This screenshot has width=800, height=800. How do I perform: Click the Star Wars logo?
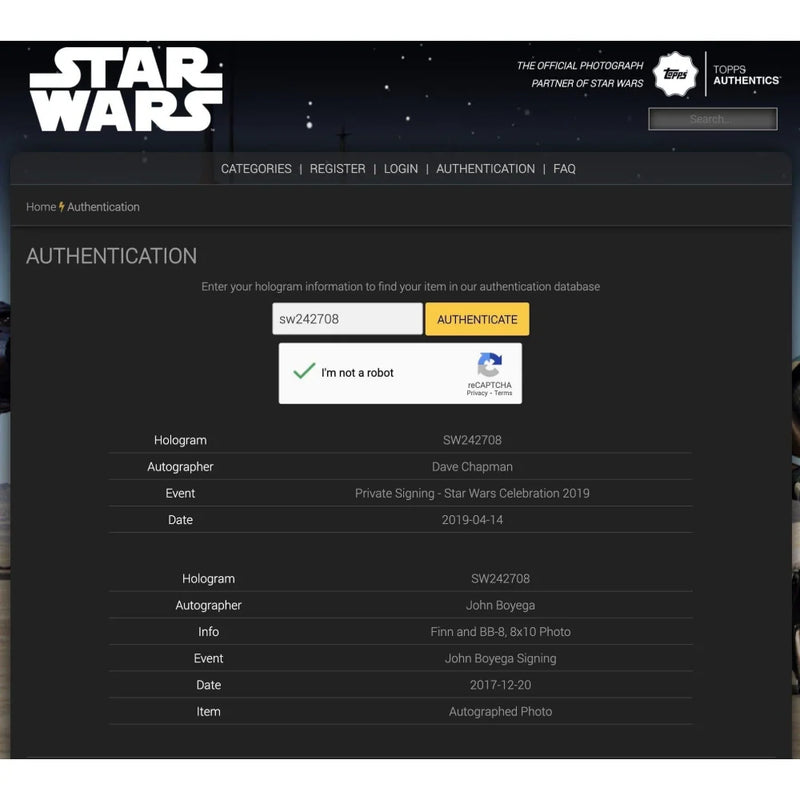pos(126,89)
